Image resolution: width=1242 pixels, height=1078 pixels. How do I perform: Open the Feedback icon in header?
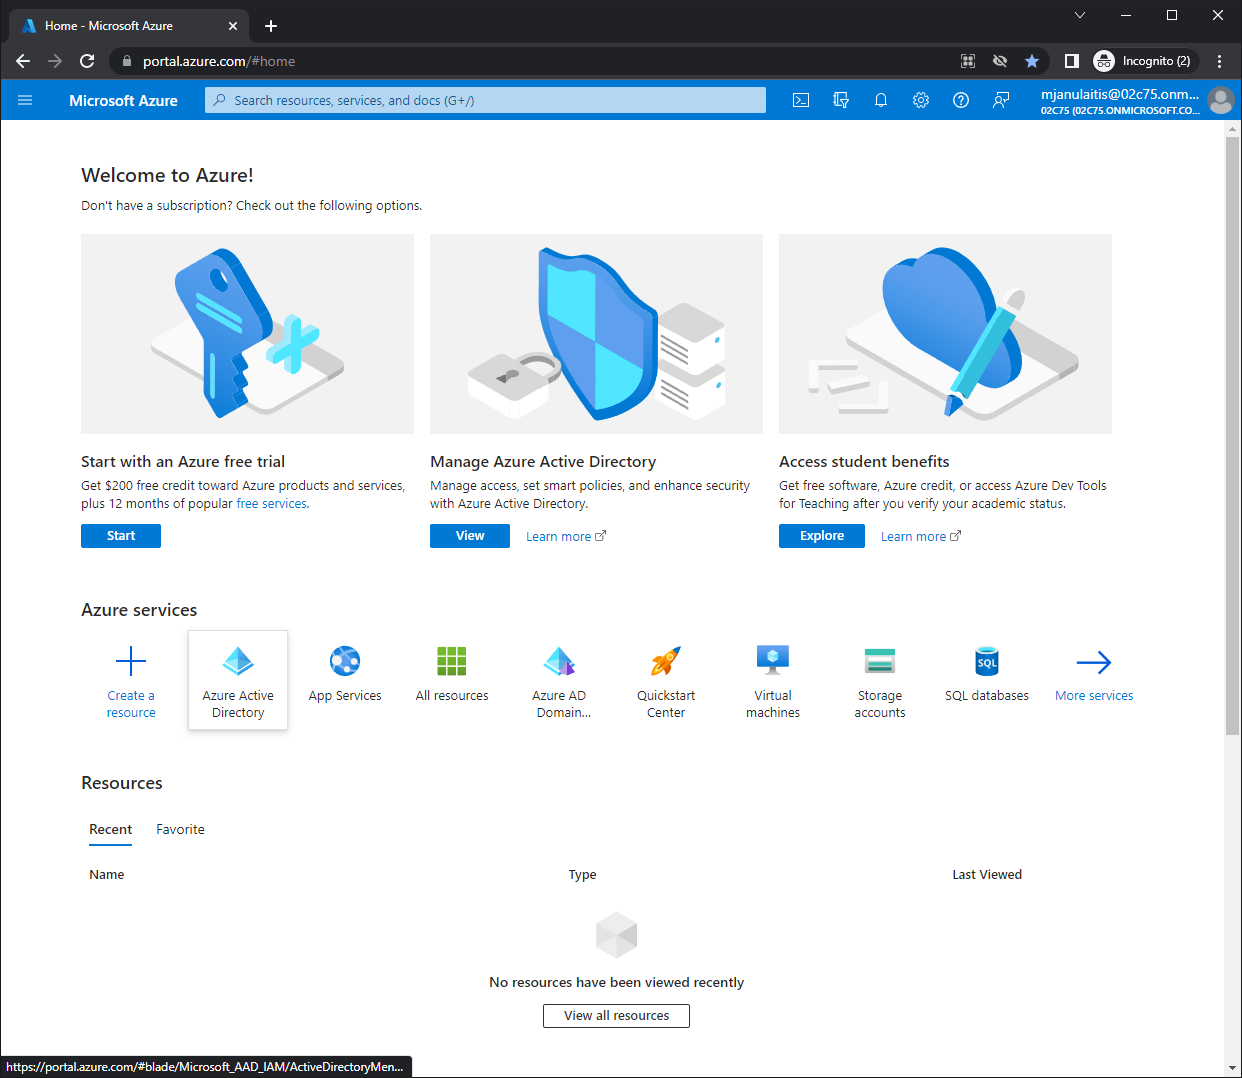[1001, 100]
